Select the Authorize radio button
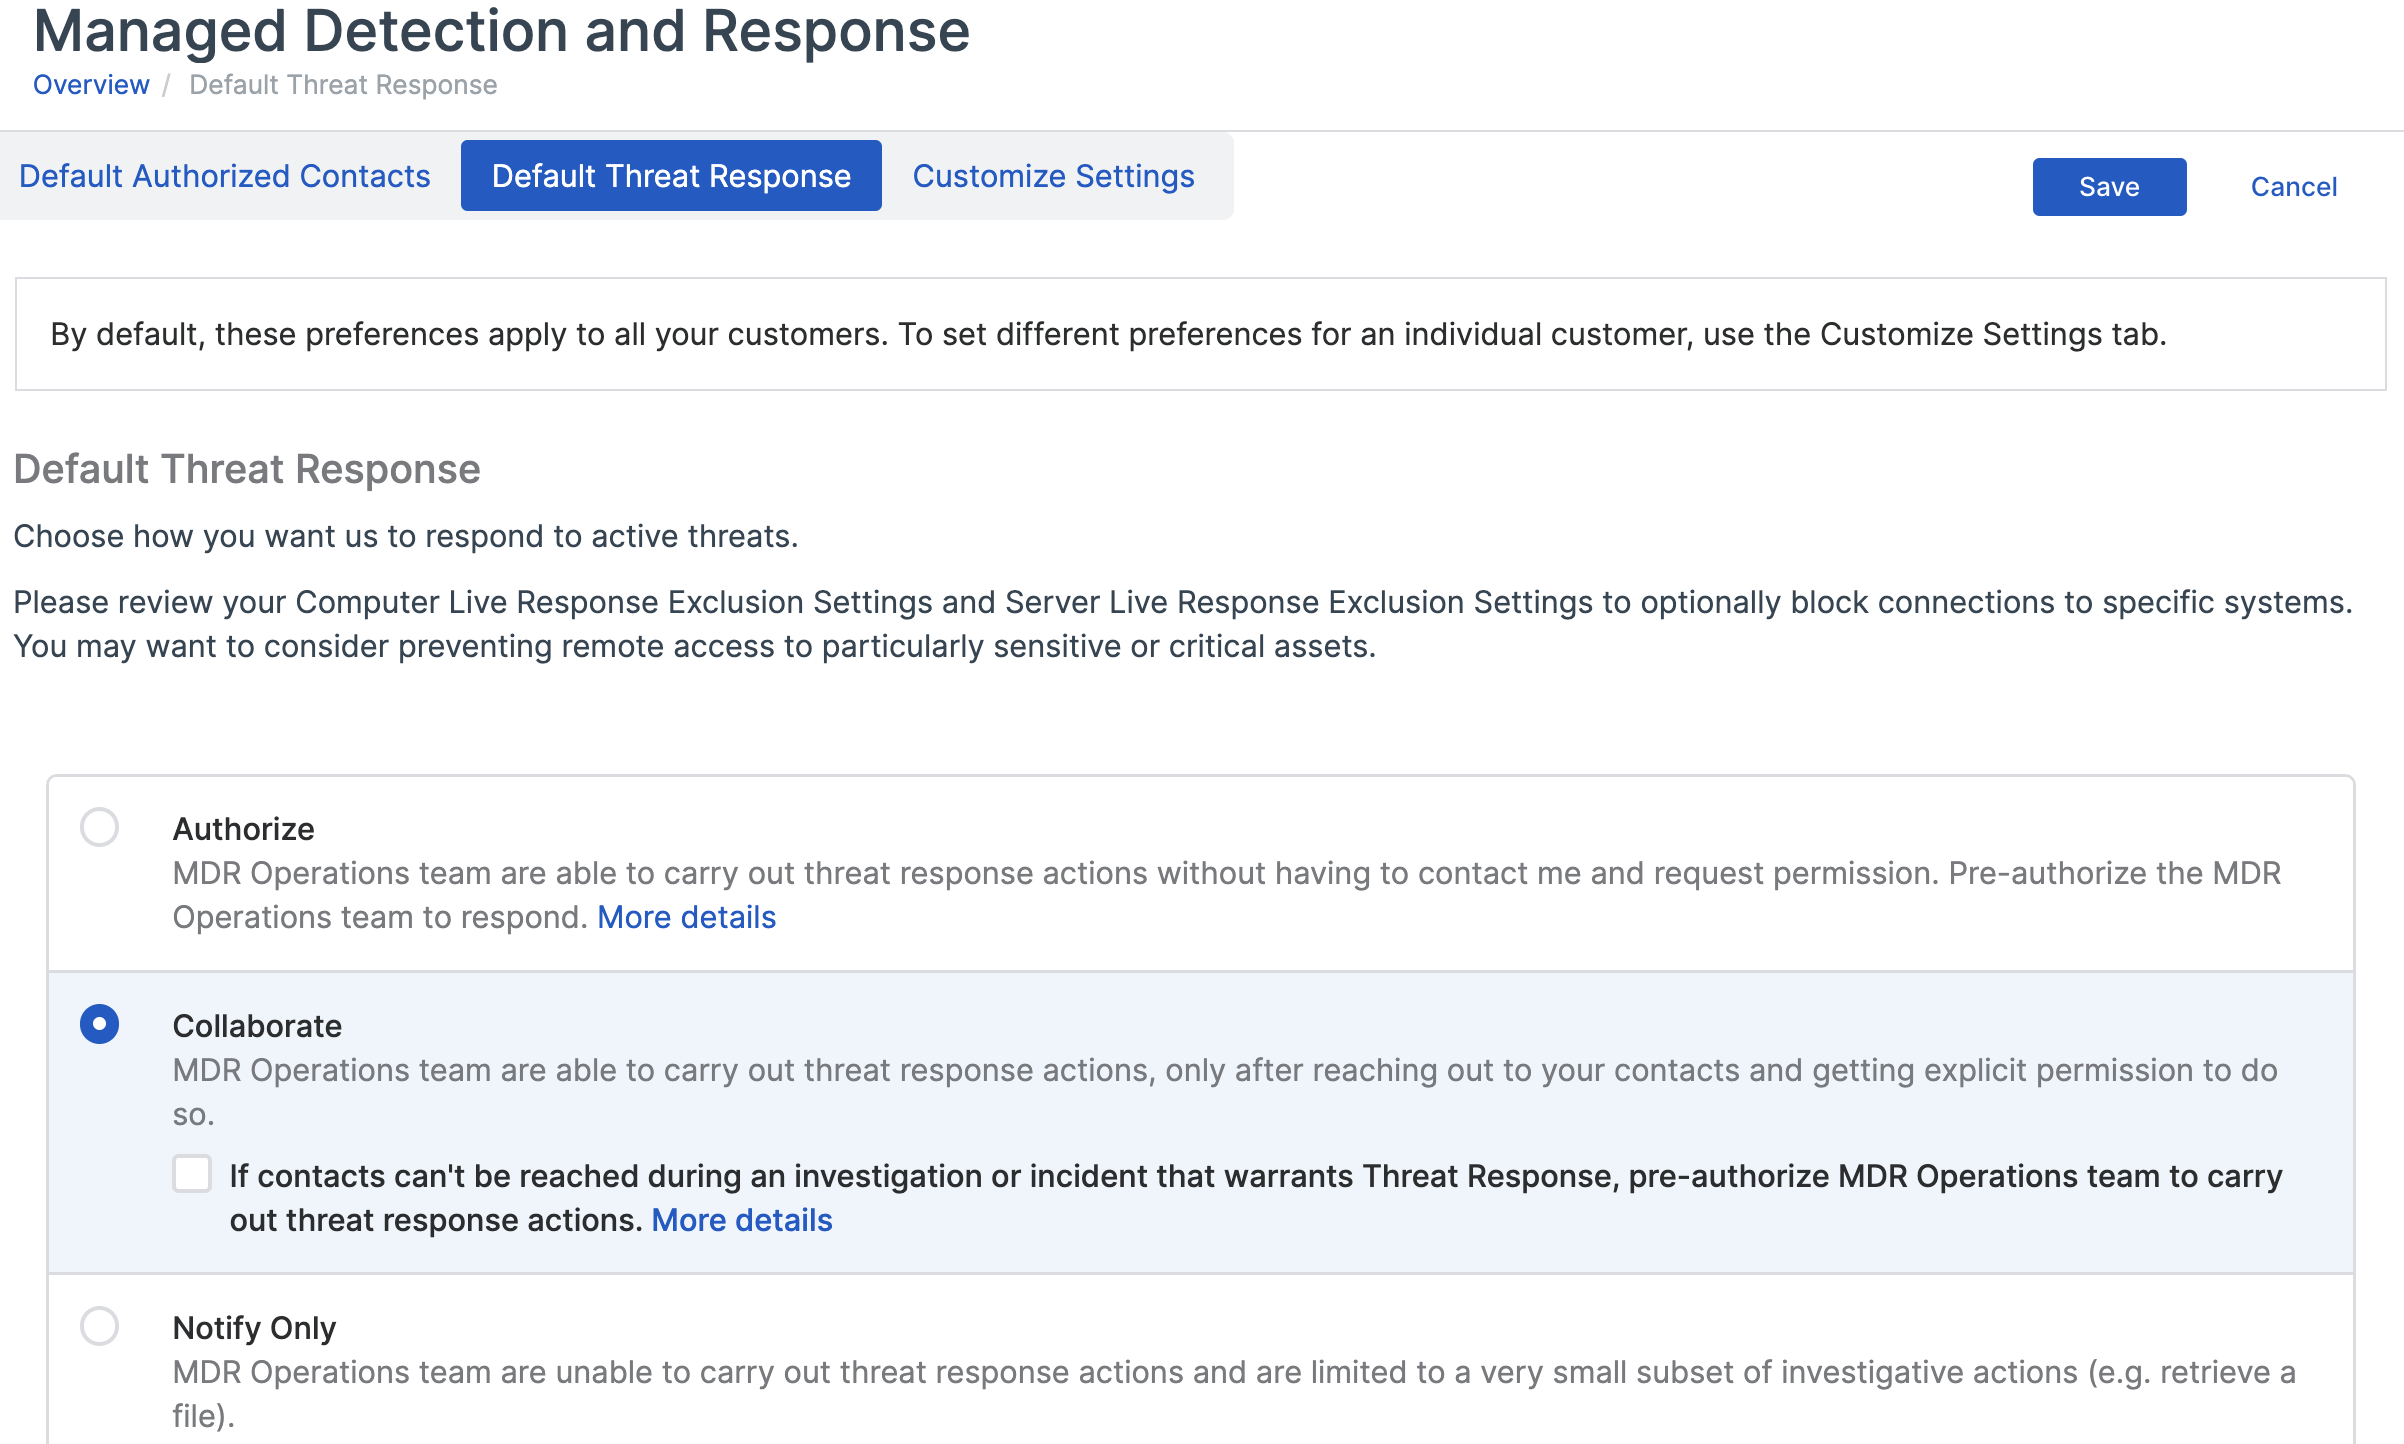The height and width of the screenshot is (1444, 2404). 100,827
